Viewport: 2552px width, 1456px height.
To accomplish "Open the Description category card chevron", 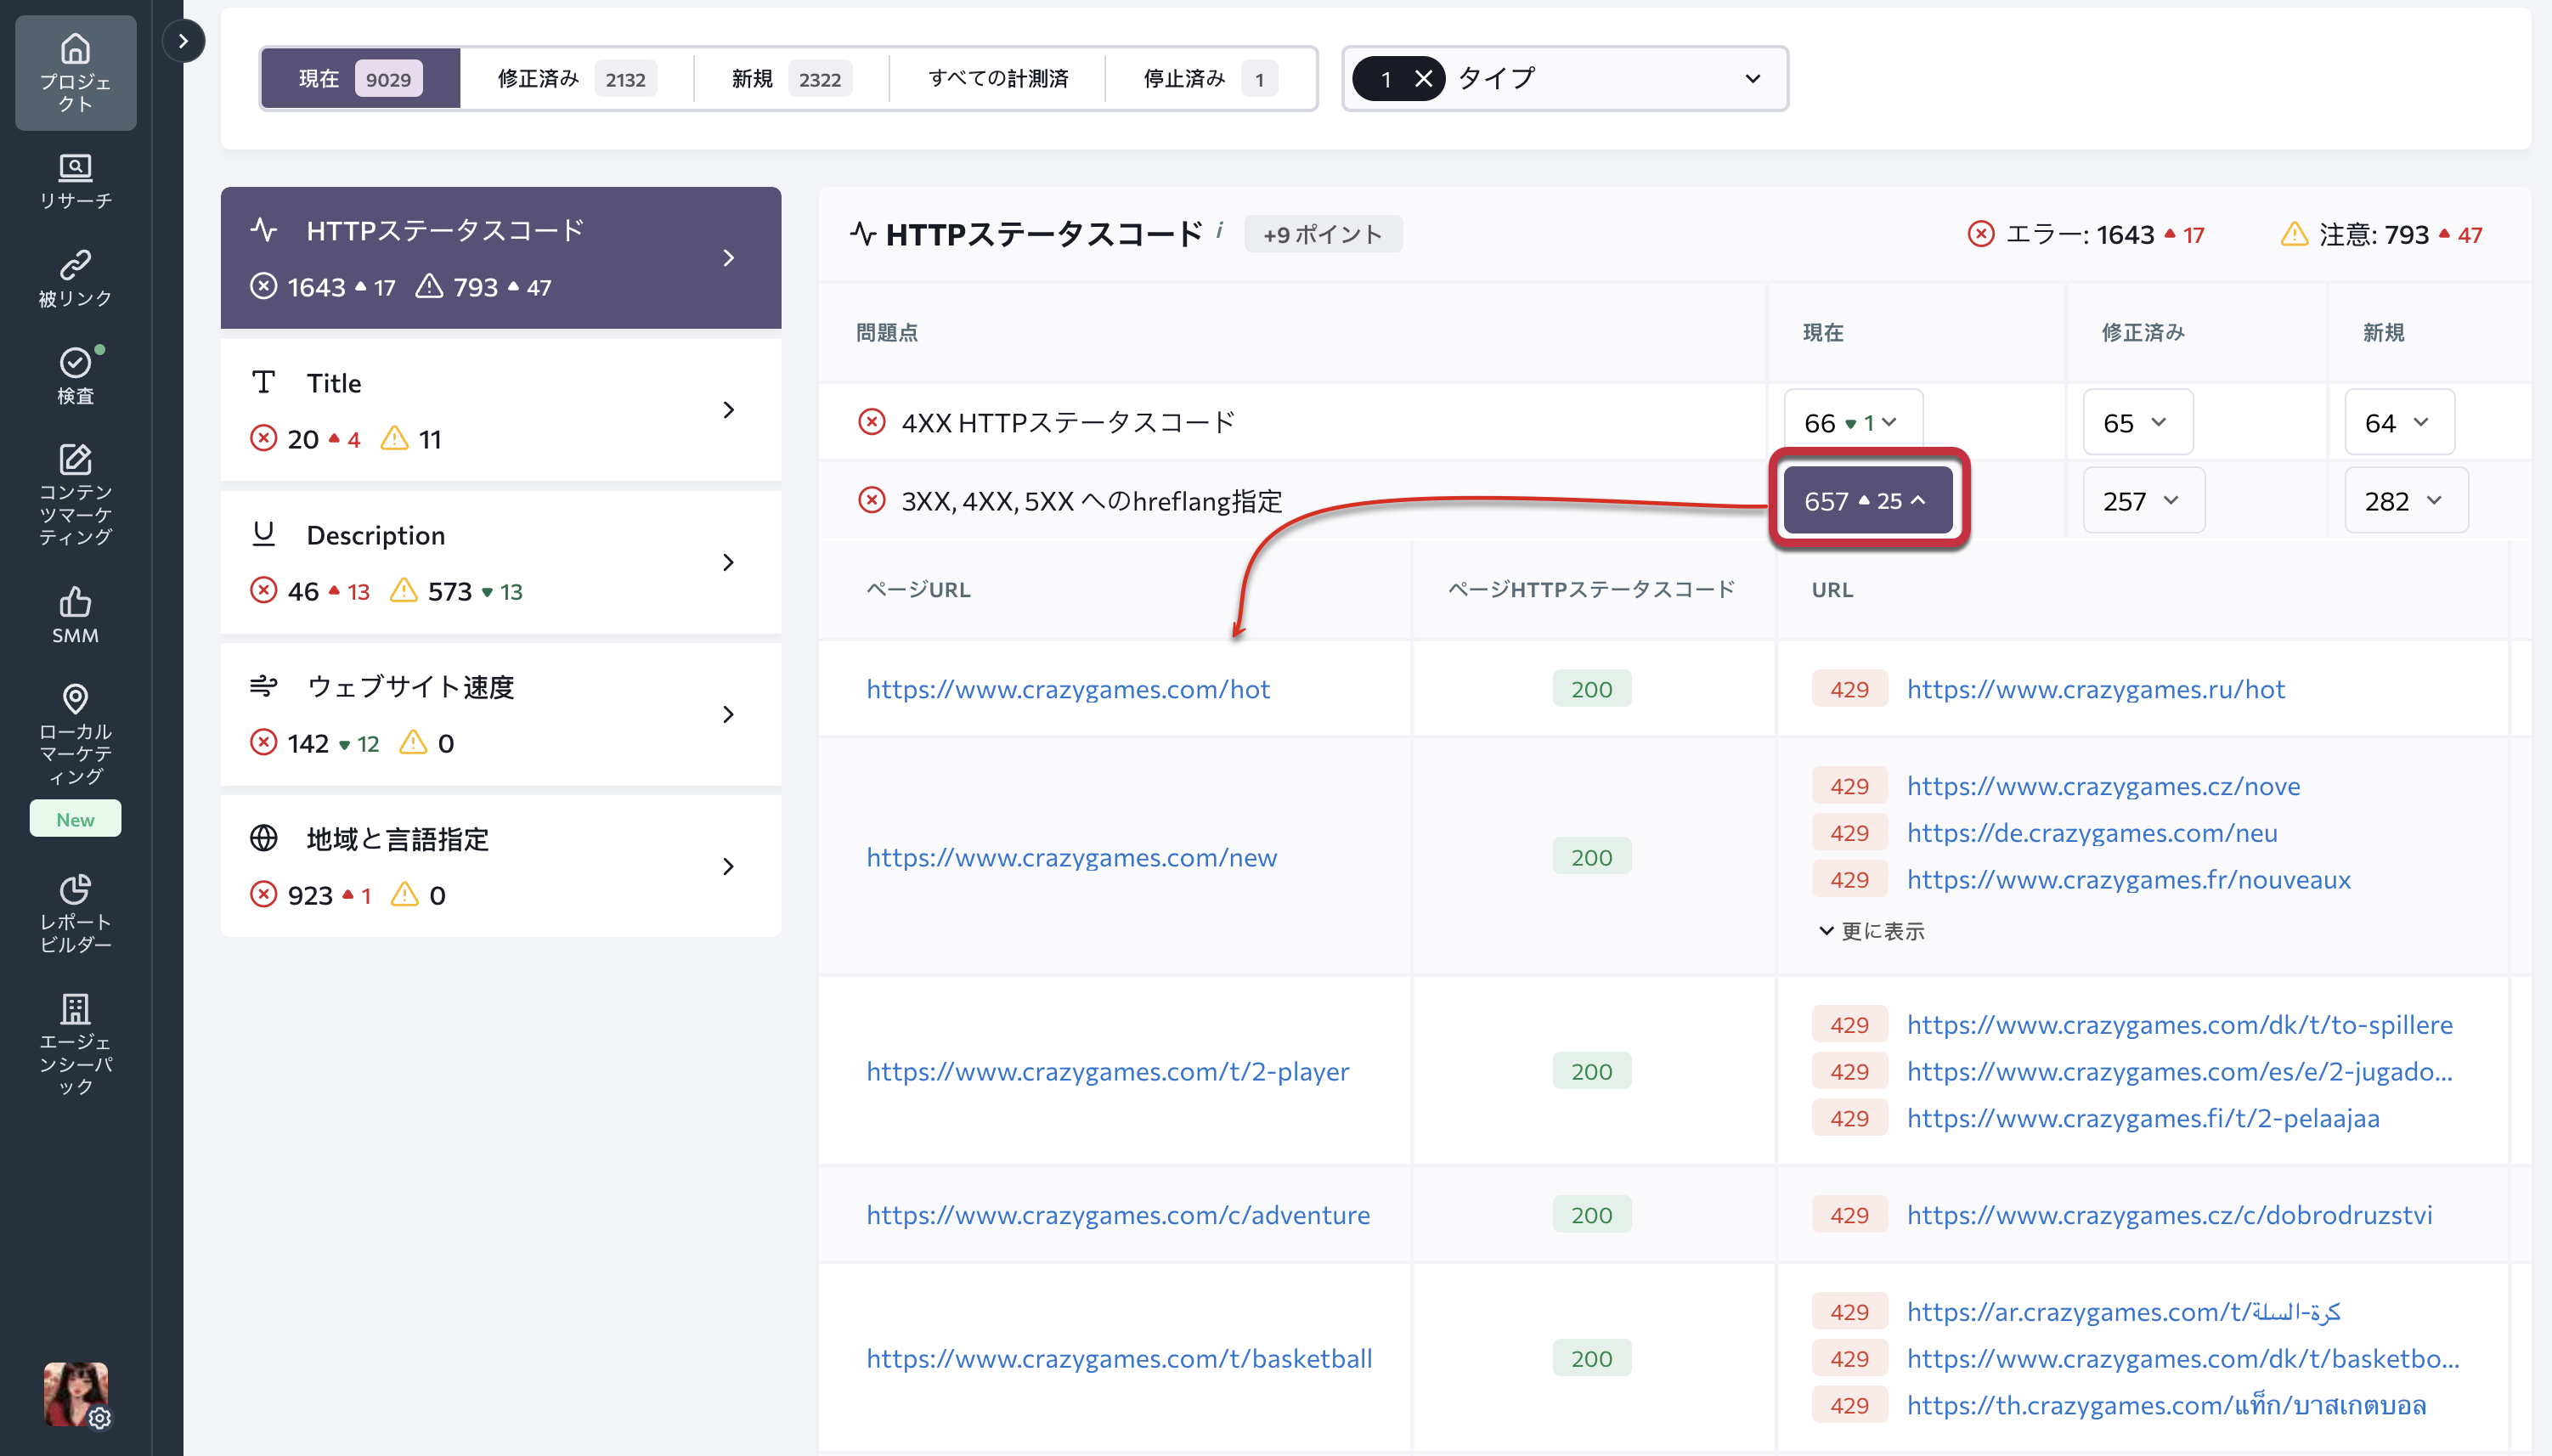I will tap(728, 562).
